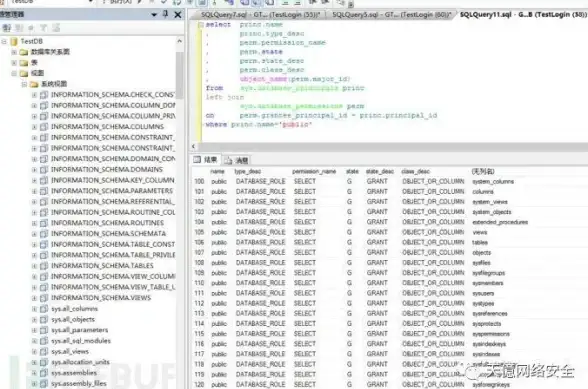Show the 结果 results tab
Viewport: 588px width, 389px height.
205,160
